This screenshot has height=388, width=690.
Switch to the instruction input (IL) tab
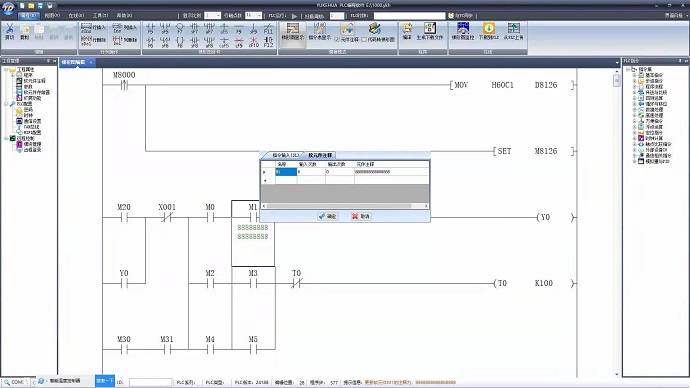click(x=284, y=155)
